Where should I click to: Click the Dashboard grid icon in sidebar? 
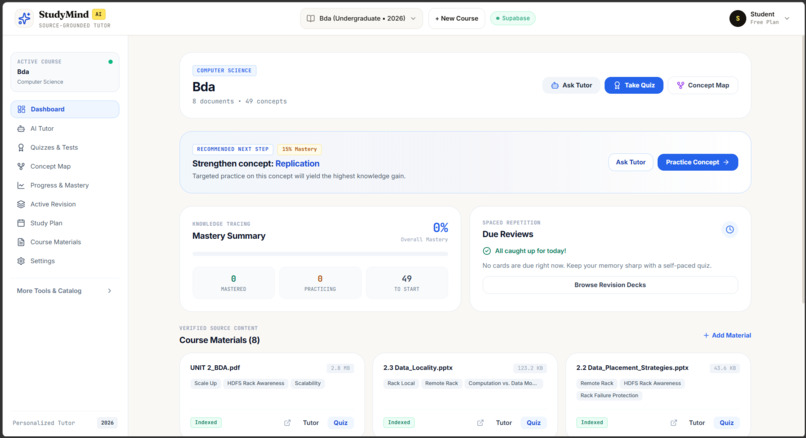21,109
